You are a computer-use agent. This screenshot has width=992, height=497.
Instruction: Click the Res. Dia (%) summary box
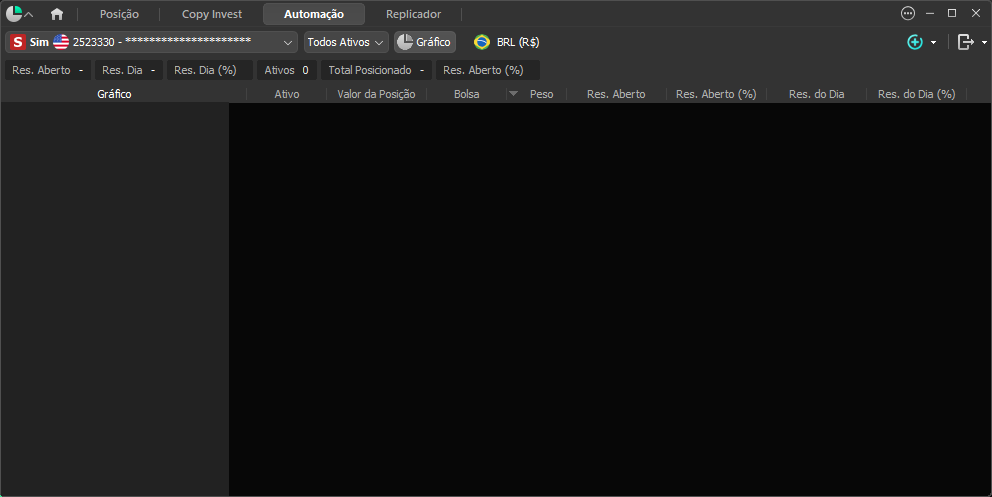coord(210,70)
